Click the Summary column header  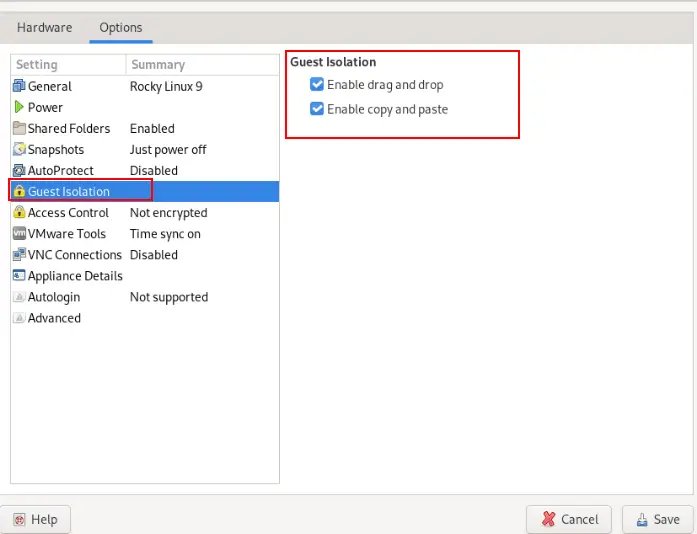[x=203, y=65]
